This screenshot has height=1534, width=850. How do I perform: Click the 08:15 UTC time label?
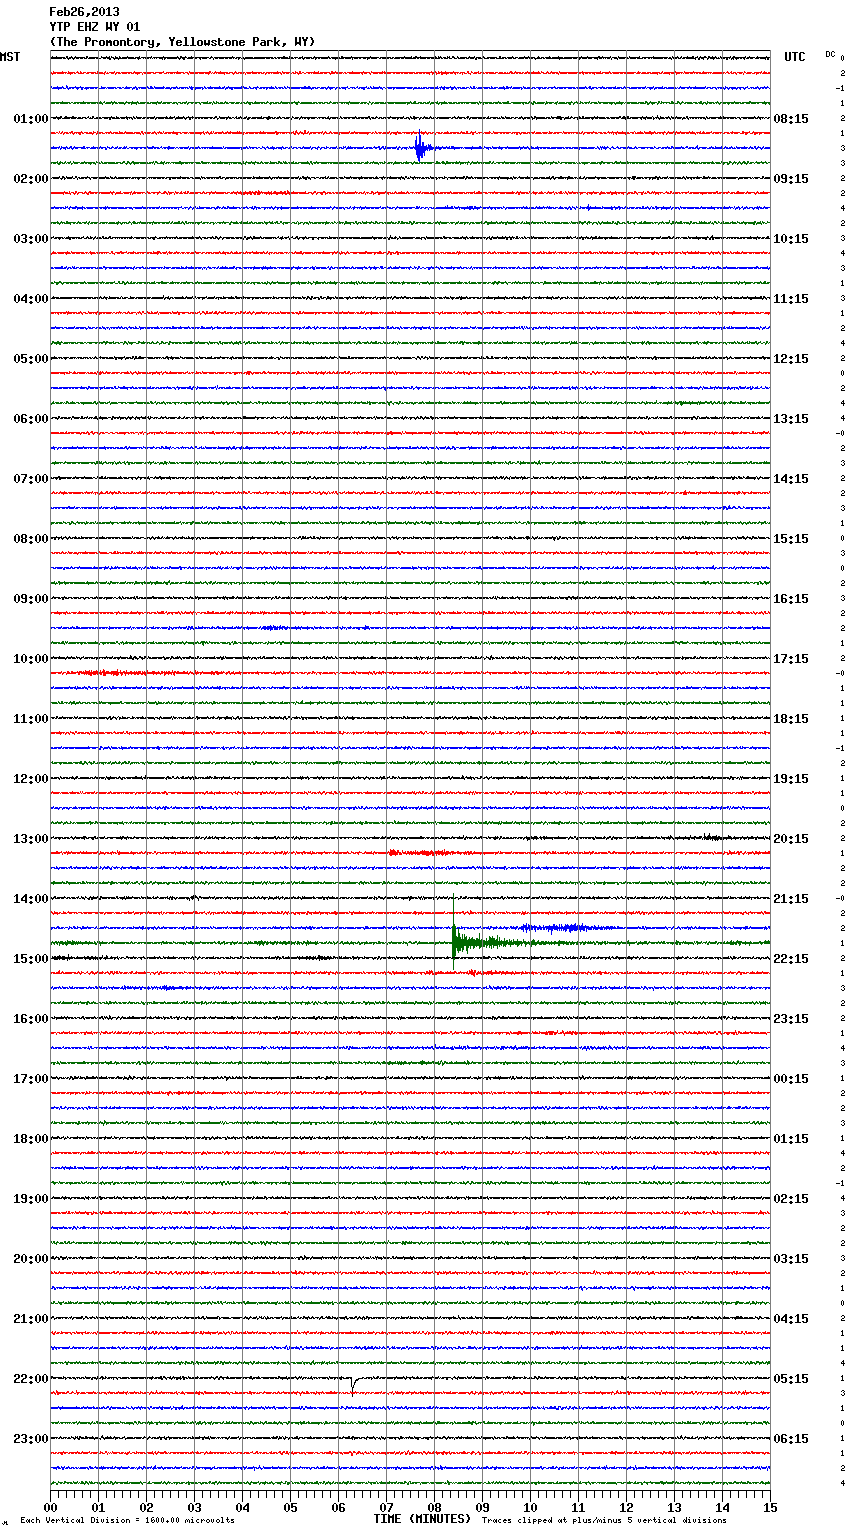point(791,119)
